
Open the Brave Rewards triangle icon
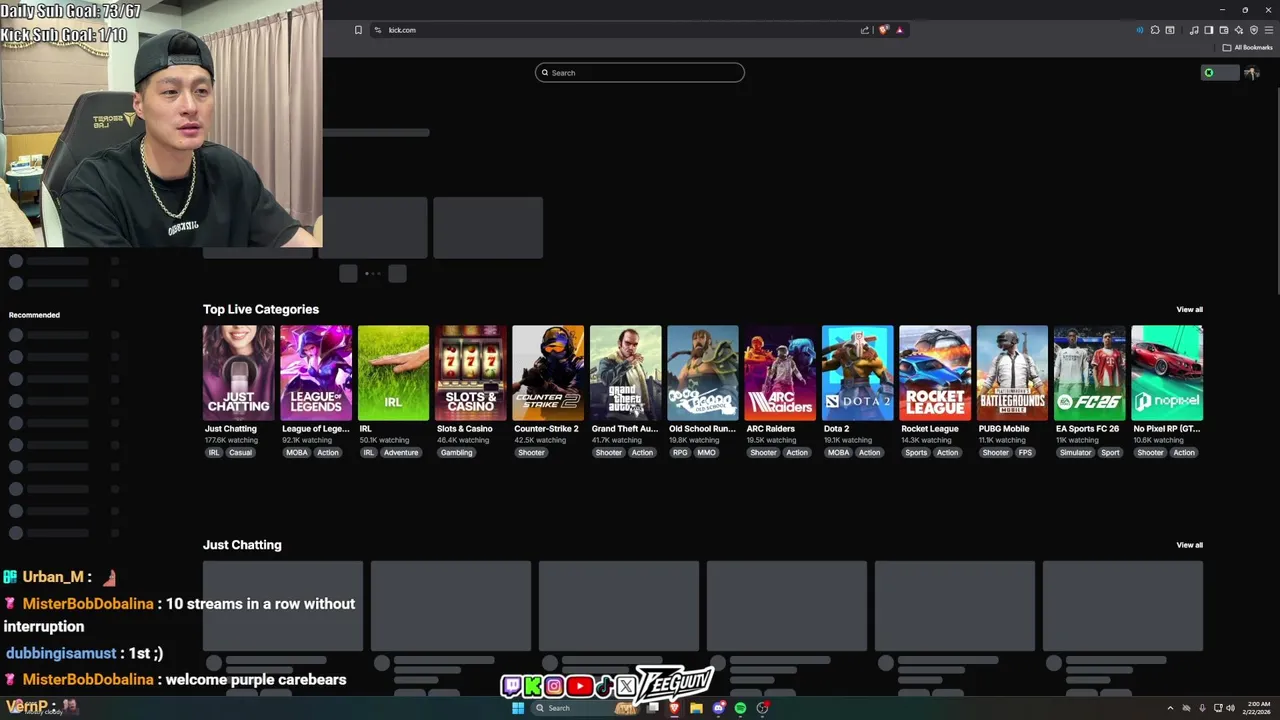(x=899, y=30)
